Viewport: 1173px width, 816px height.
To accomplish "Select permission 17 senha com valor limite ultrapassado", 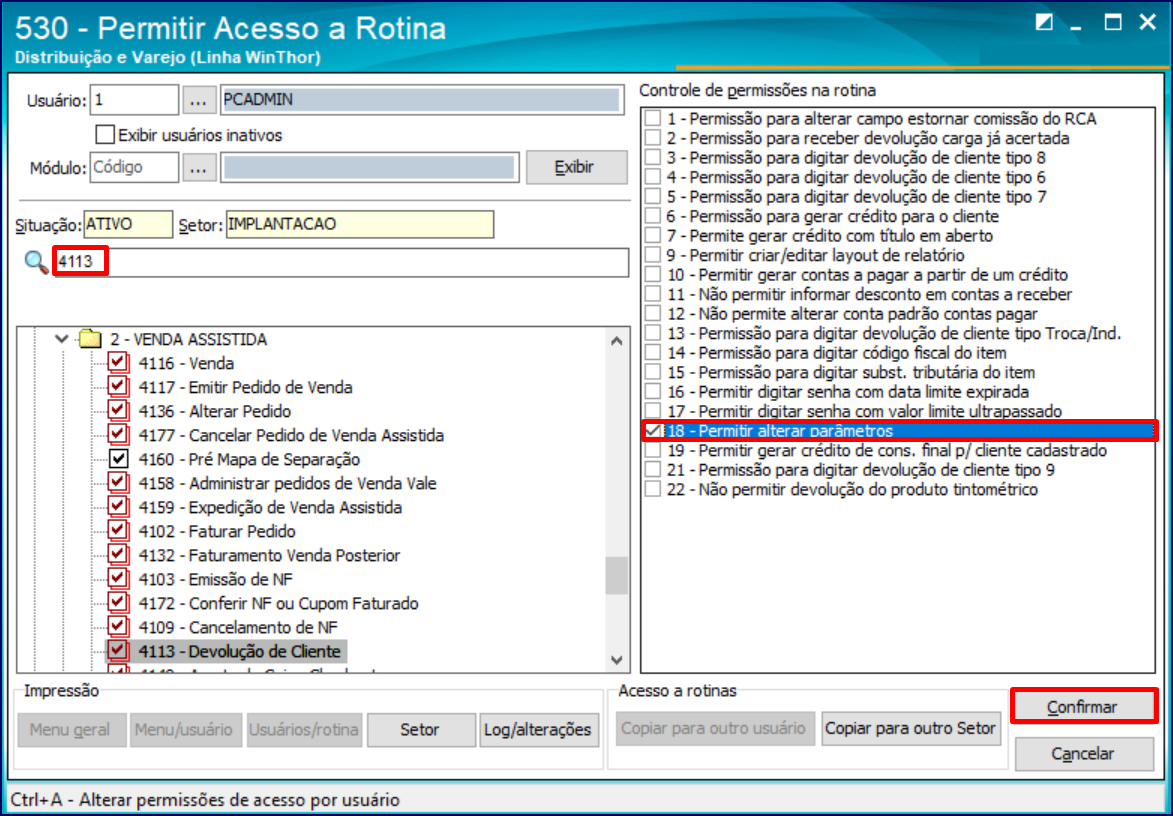I will pyautogui.click(x=864, y=411).
